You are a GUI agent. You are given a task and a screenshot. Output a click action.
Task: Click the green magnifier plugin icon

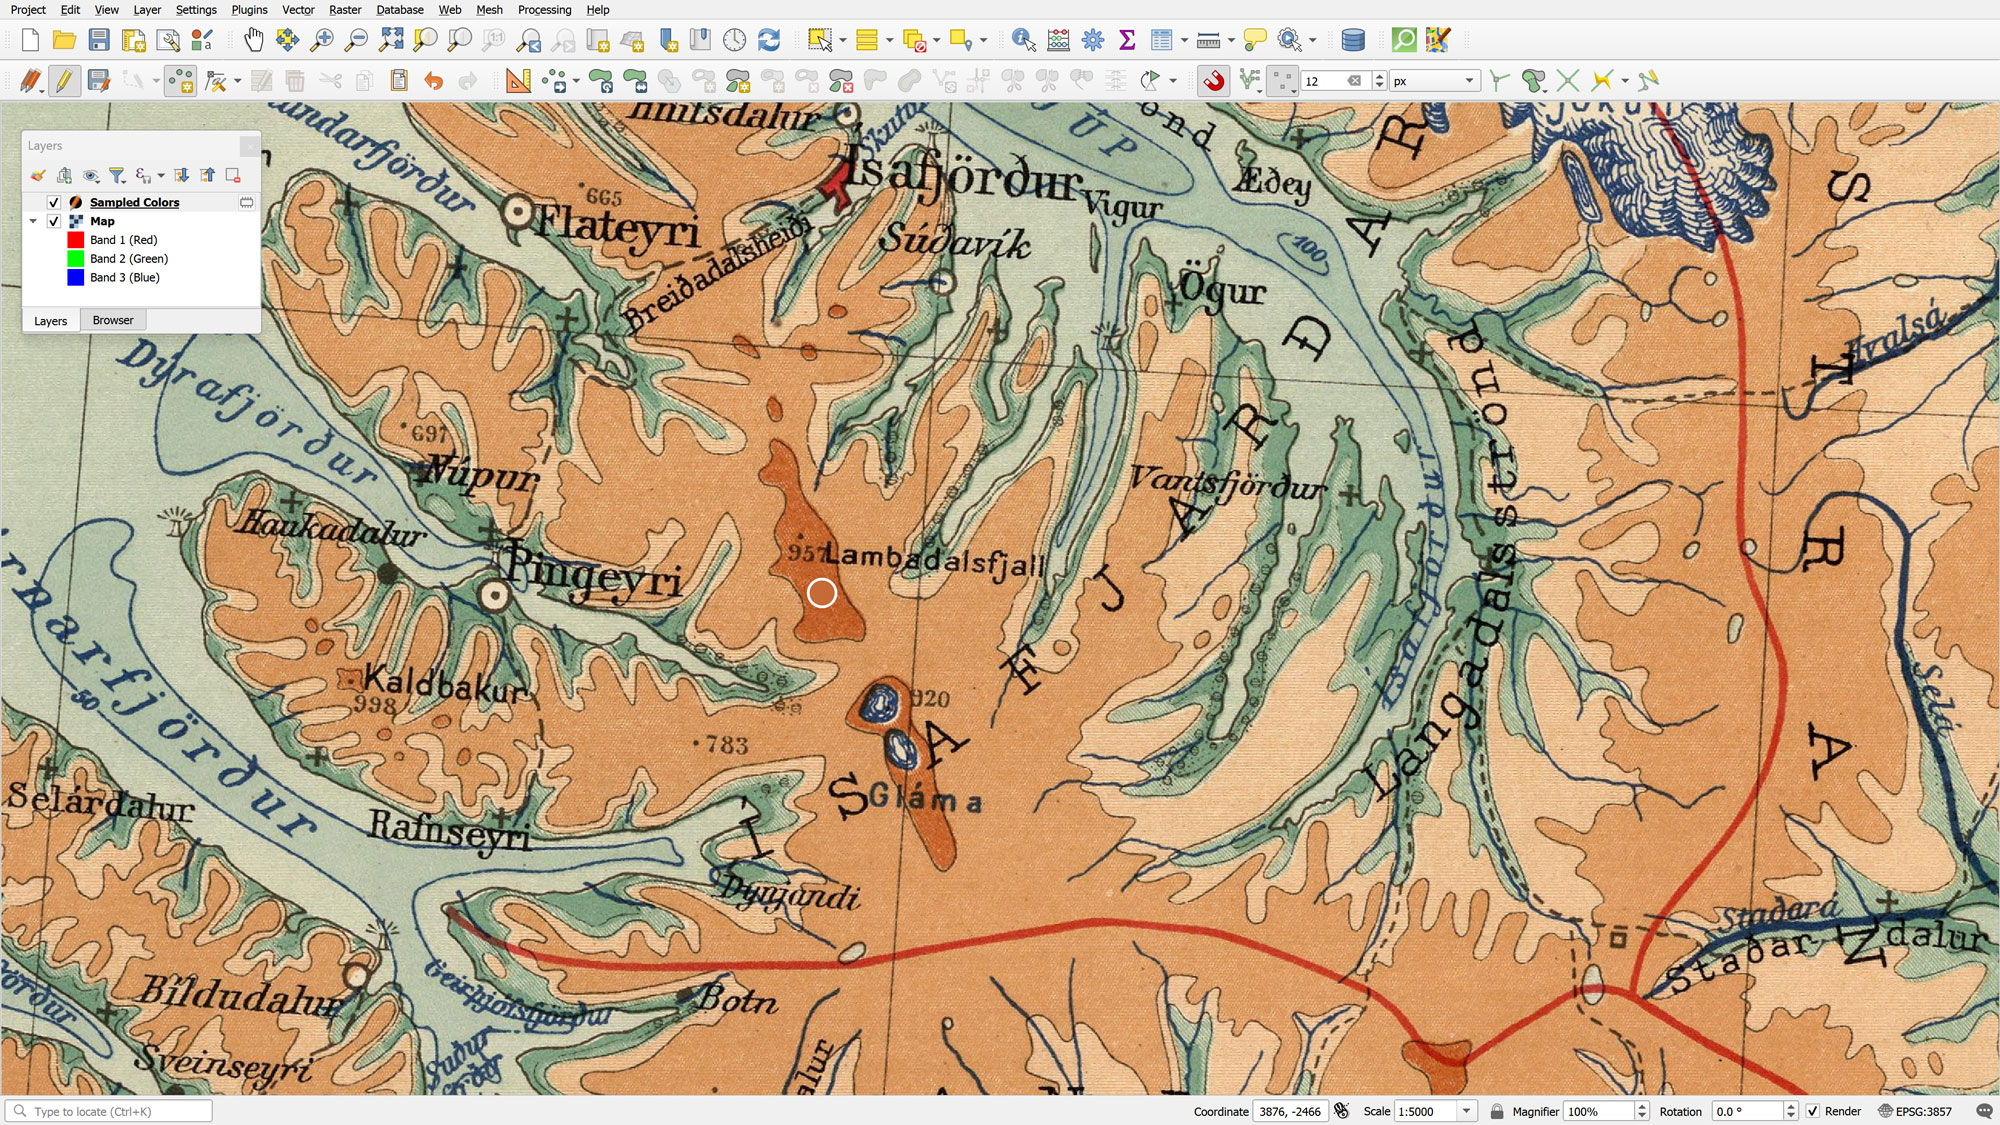coord(1404,40)
